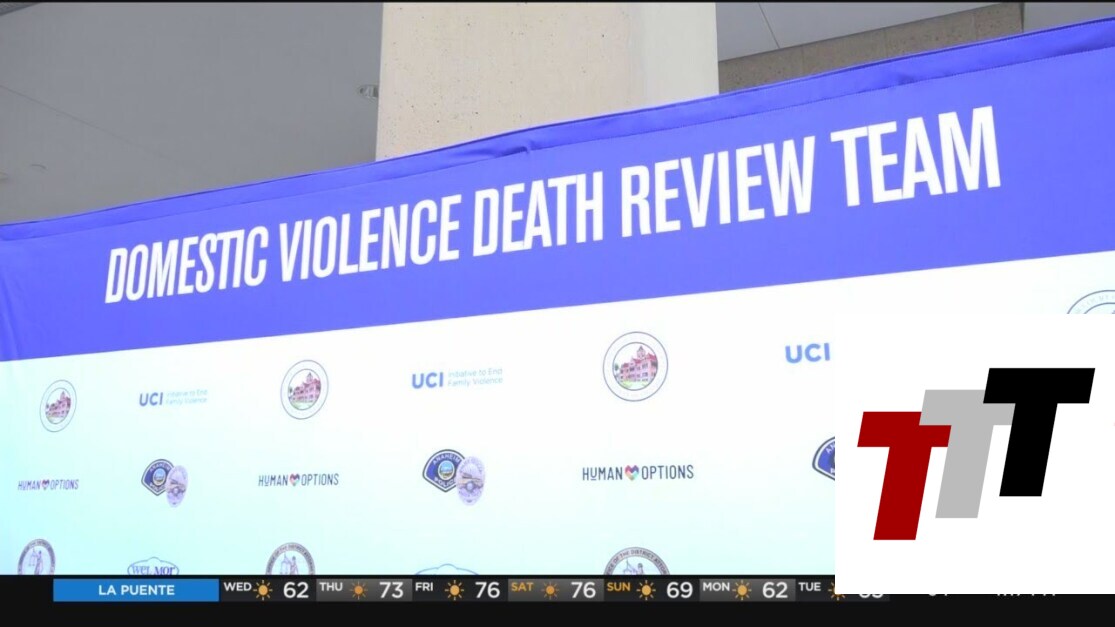Click the UCI logo partly hidden by TTT overlay
This screenshot has width=1115, height=627.
[806, 353]
